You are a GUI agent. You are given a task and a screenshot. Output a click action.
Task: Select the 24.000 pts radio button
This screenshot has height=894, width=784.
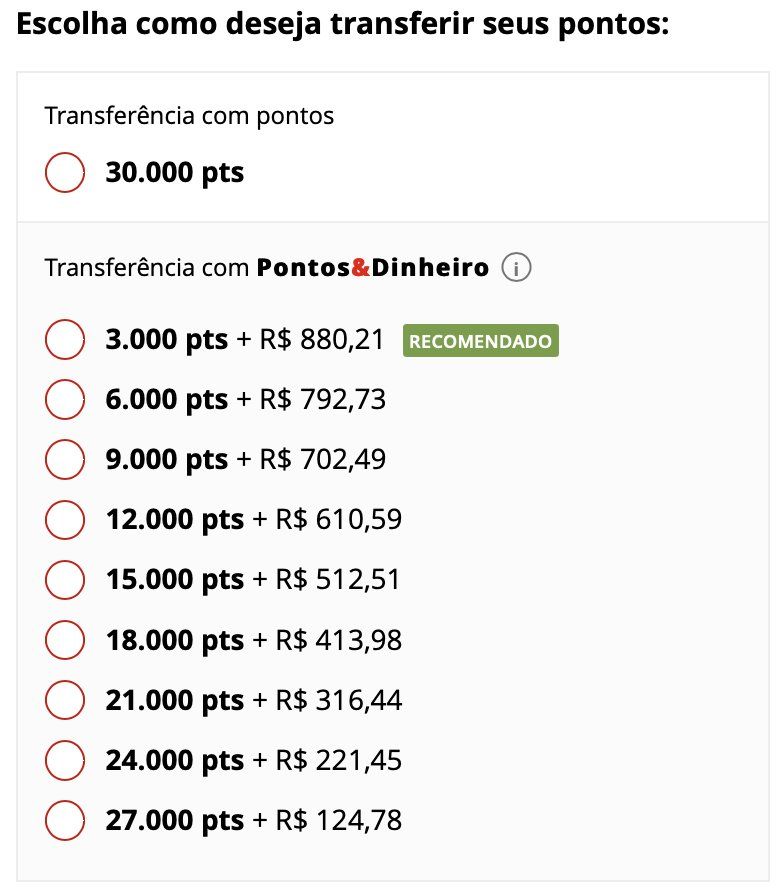(x=65, y=760)
